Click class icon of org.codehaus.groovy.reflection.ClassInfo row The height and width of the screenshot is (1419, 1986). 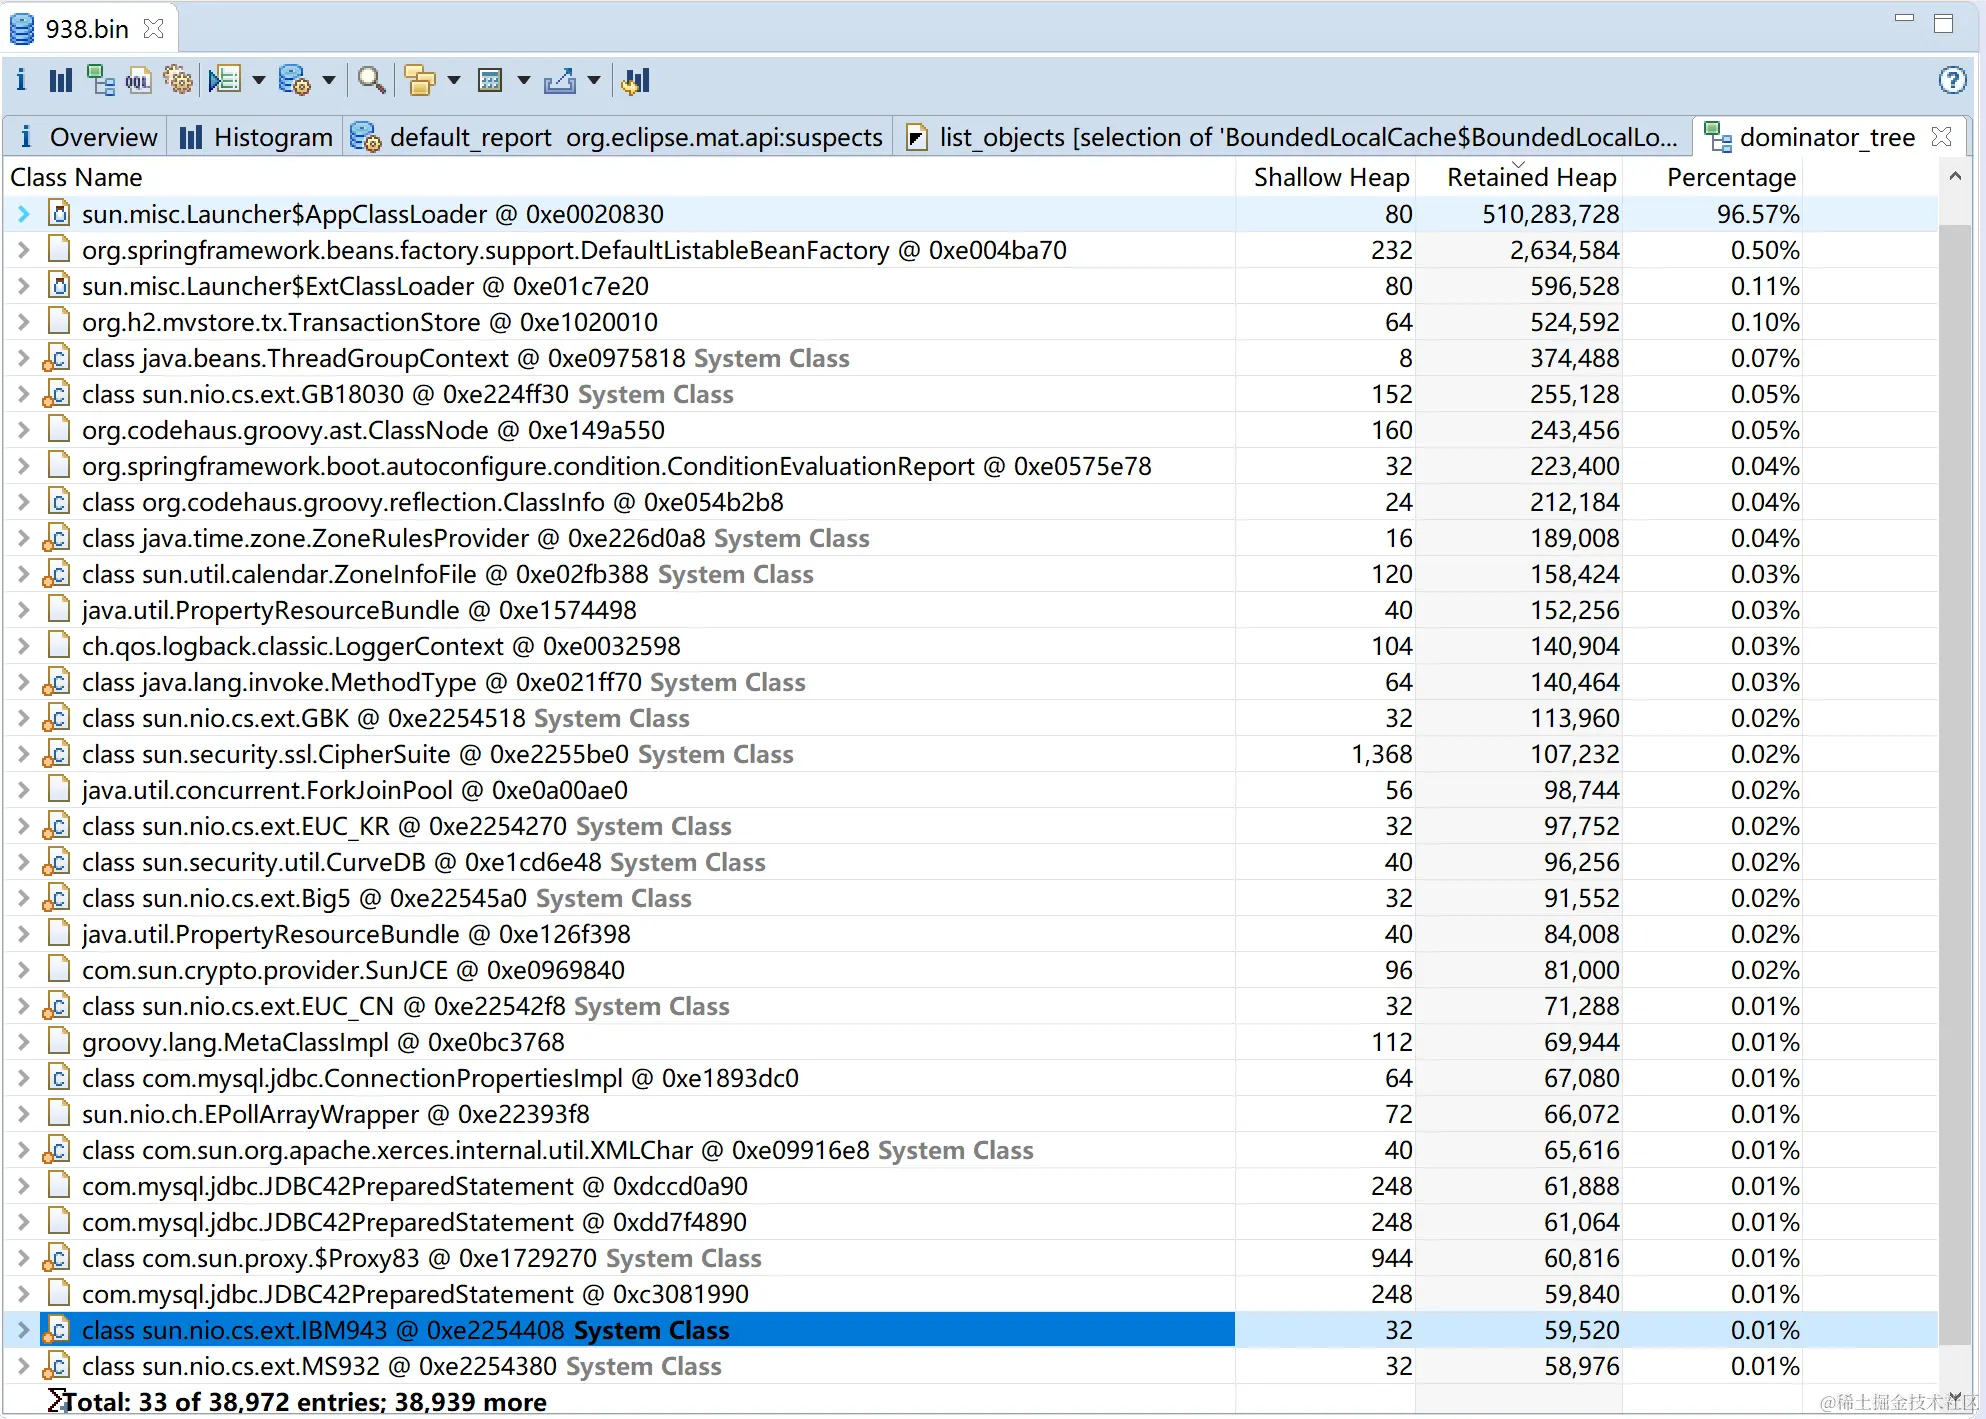coord(60,502)
